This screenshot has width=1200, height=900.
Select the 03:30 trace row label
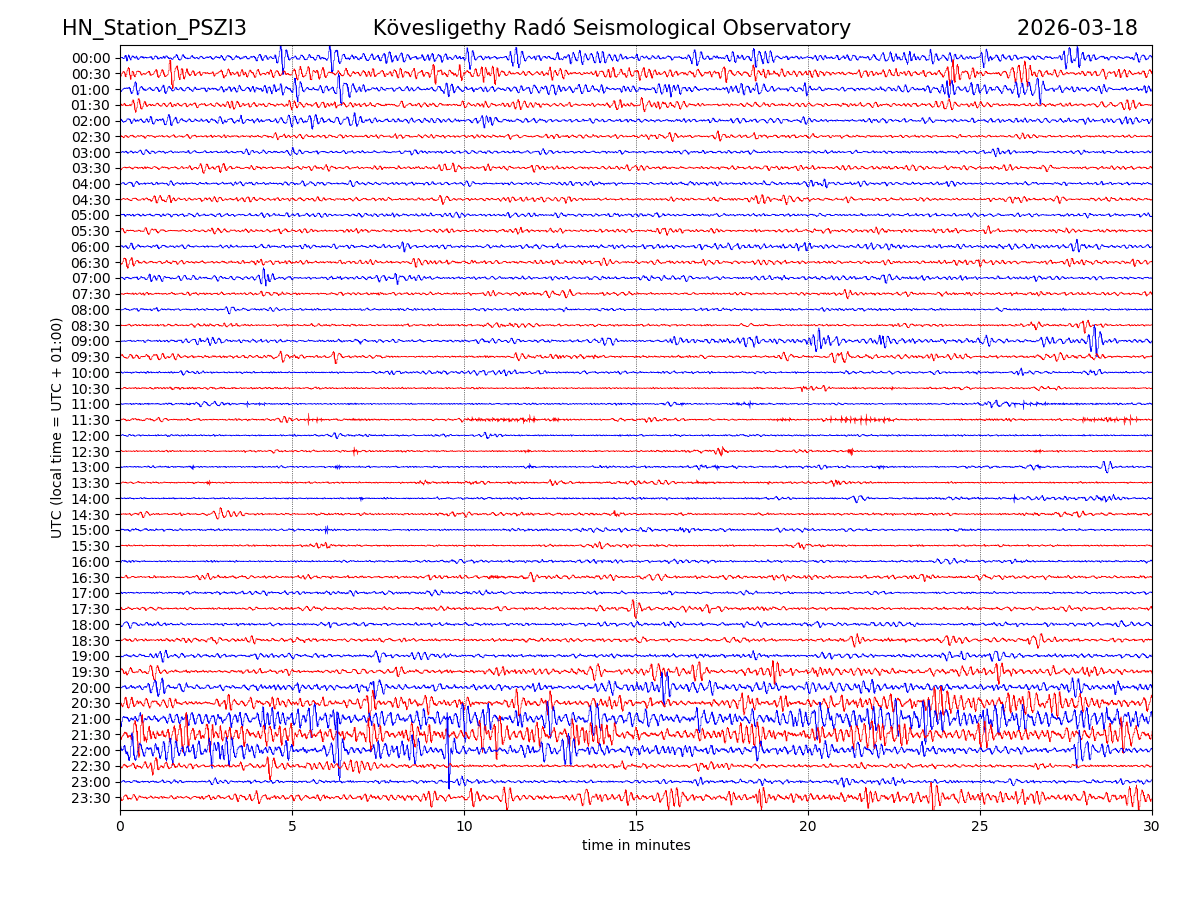click(x=91, y=168)
